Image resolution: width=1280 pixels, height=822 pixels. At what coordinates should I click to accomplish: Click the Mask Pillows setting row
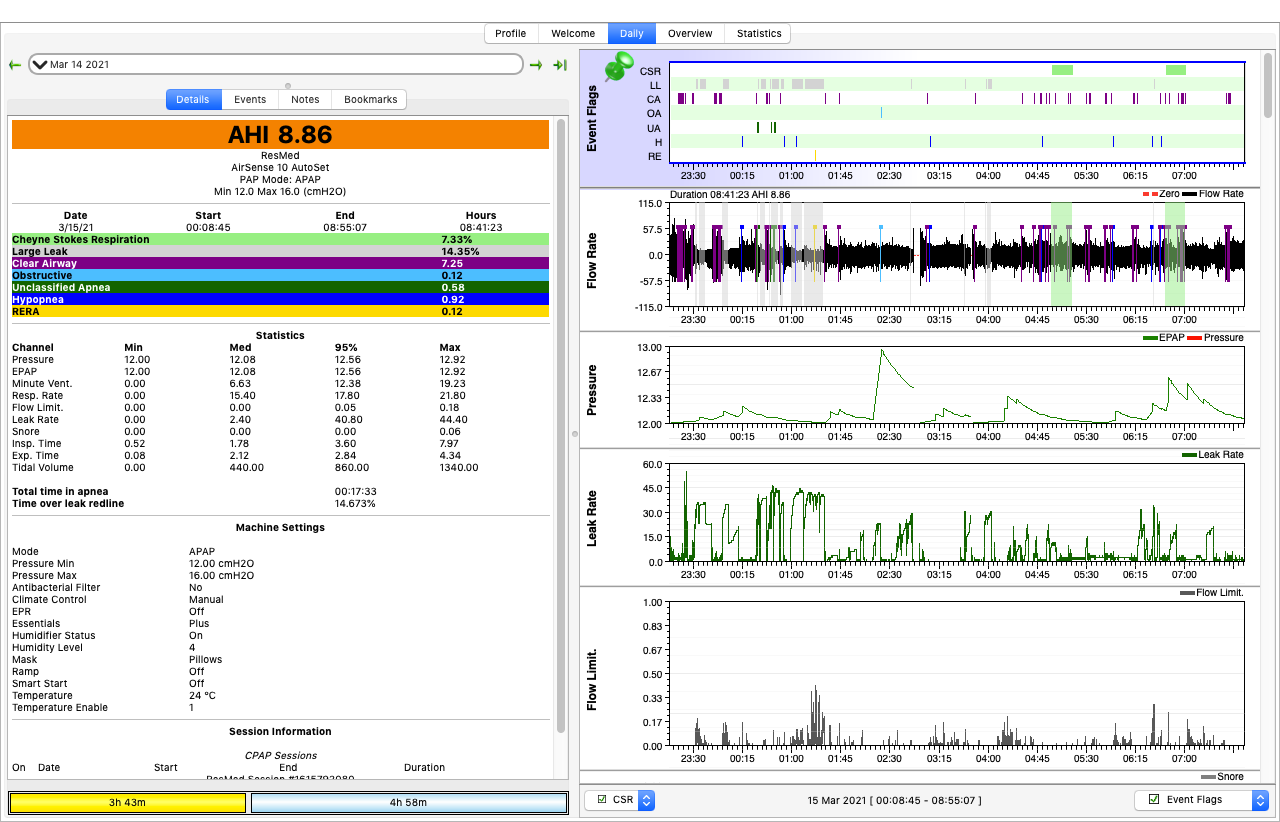pos(117,659)
